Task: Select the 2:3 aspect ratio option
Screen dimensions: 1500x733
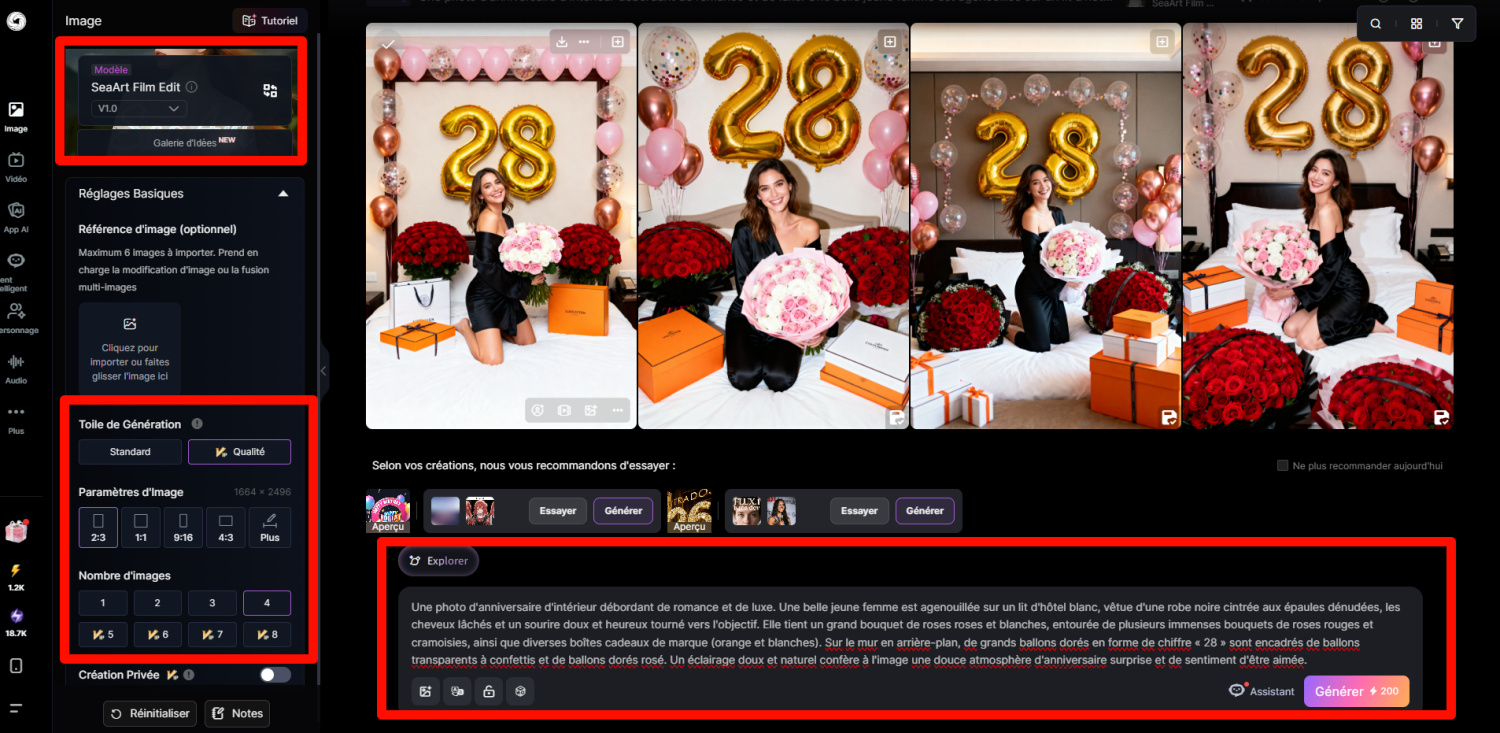Action: pyautogui.click(x=99, y=527)
